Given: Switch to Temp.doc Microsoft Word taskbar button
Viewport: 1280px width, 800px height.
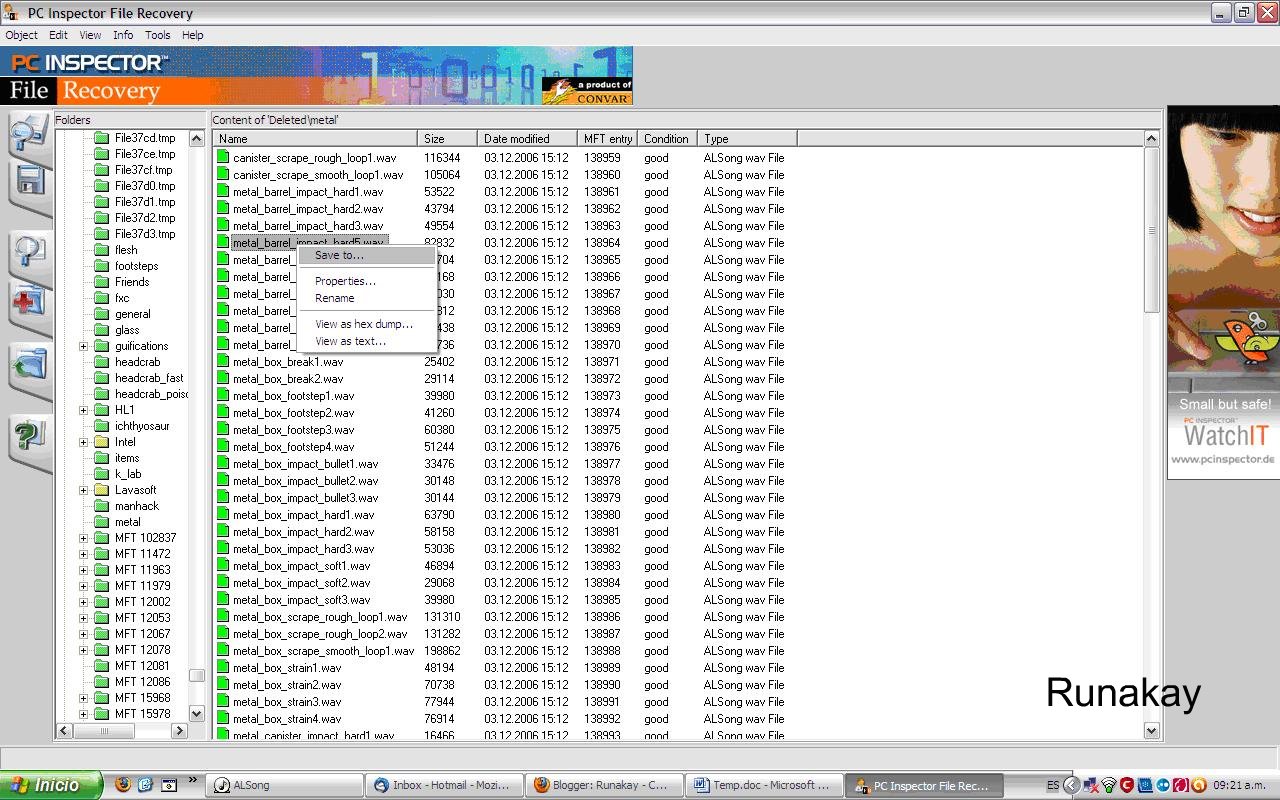Looking at the screenshot, I should pyautogui.click(x=765, y=786).
